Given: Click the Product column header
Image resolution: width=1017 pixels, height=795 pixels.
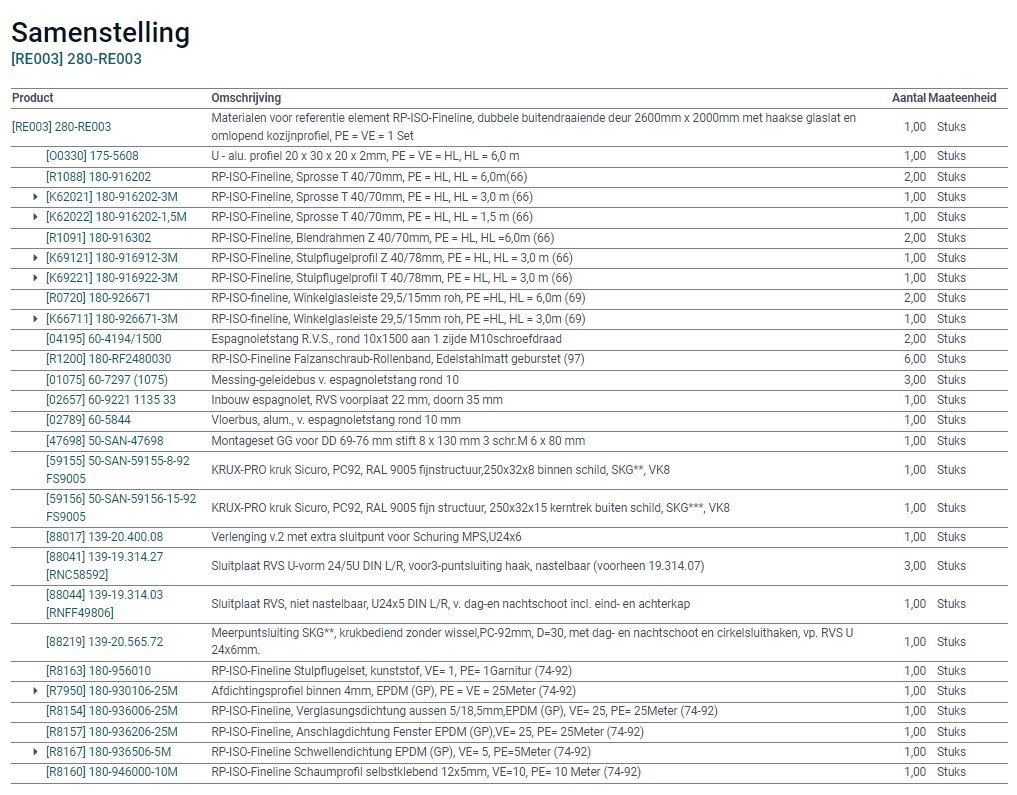Looking at the screenshot, I should point(33,98).
